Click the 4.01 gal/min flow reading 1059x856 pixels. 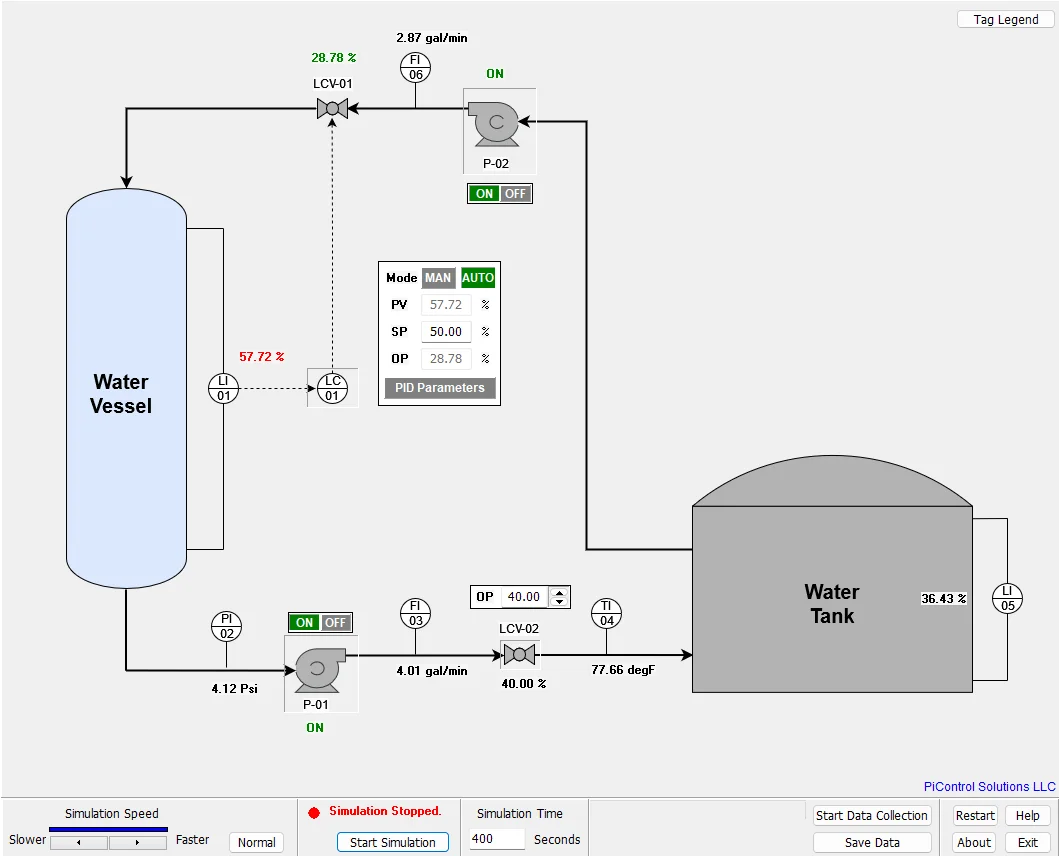[432, 671]
